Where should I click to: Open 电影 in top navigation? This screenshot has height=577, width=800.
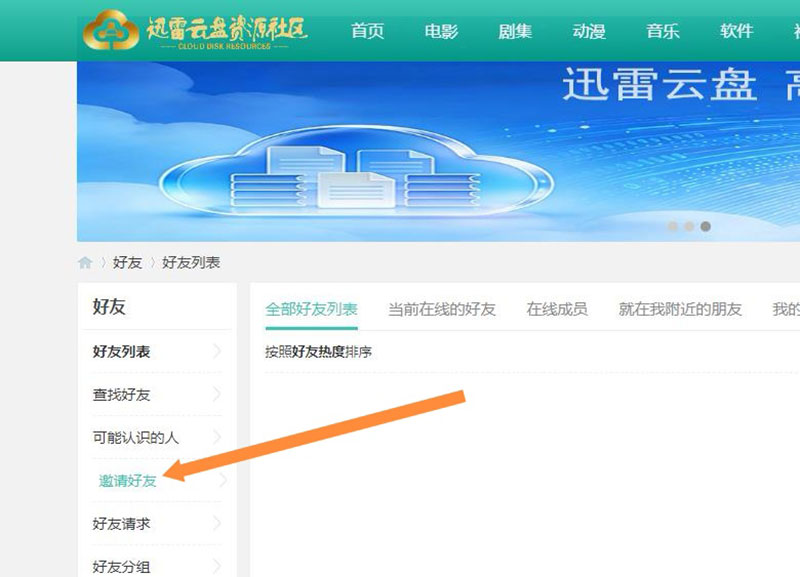[441, 31]
